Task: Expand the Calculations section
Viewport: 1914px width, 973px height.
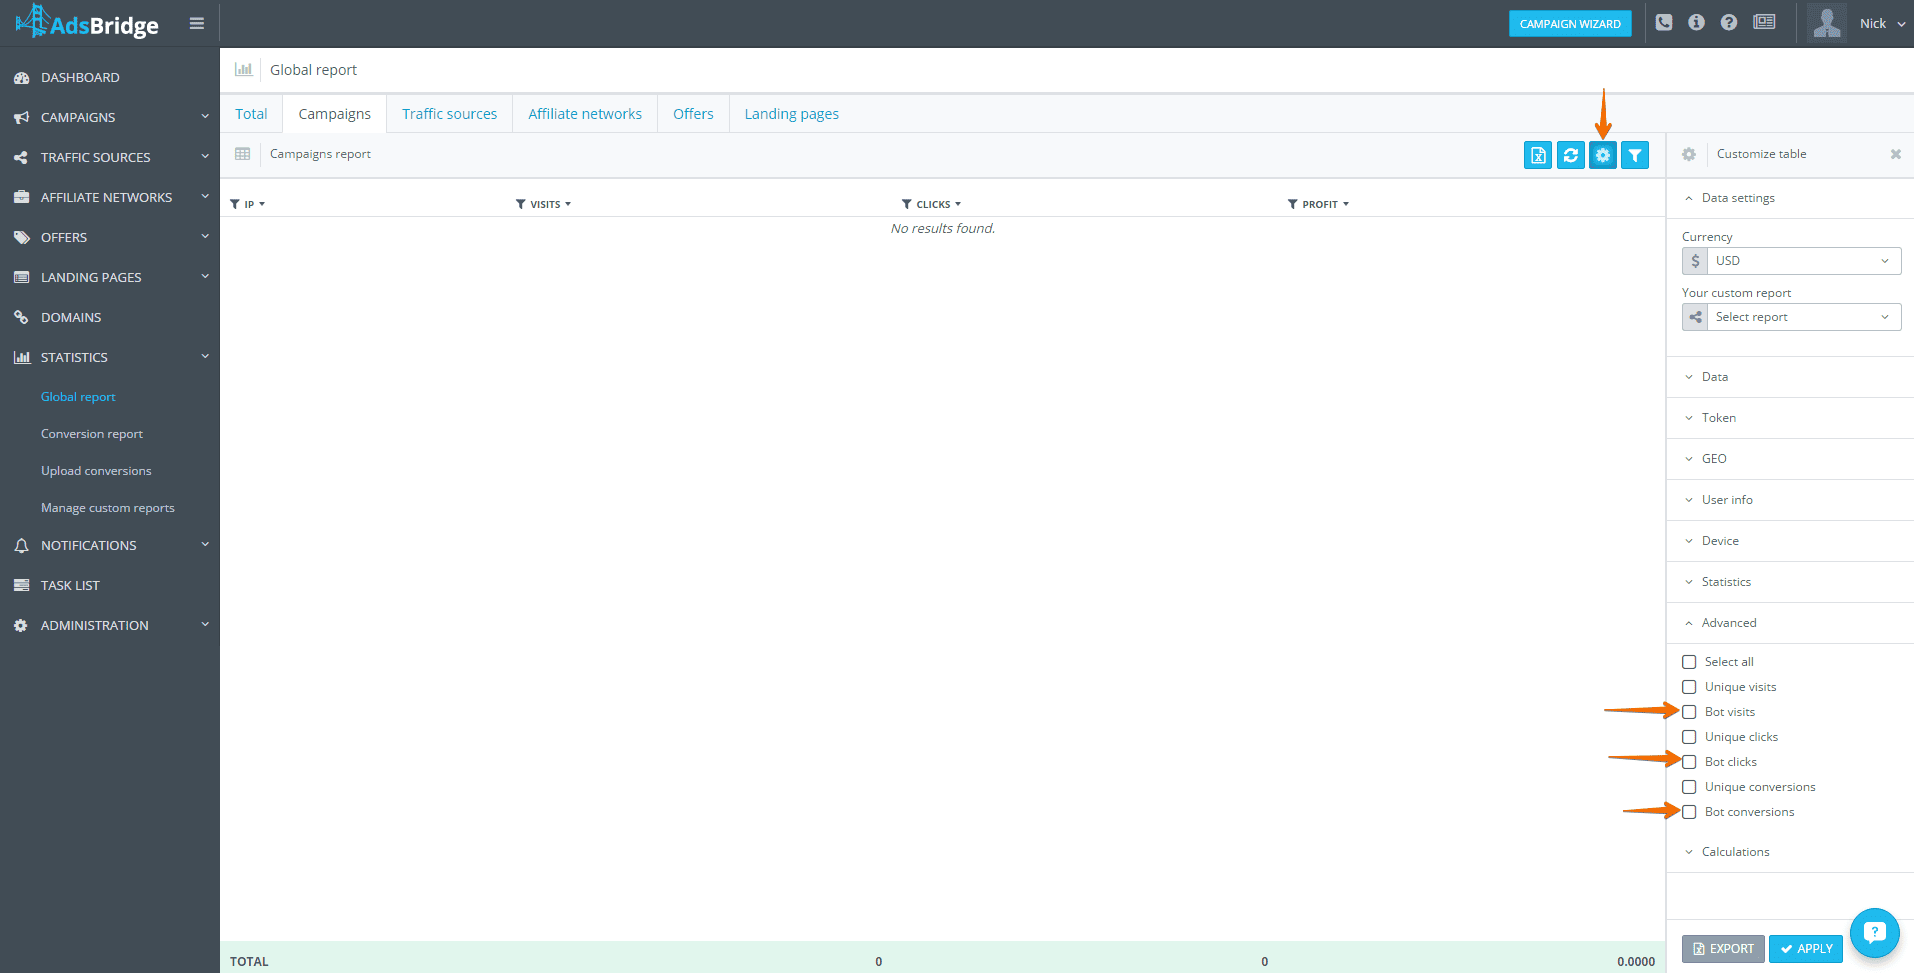Action: point(1790,852)
